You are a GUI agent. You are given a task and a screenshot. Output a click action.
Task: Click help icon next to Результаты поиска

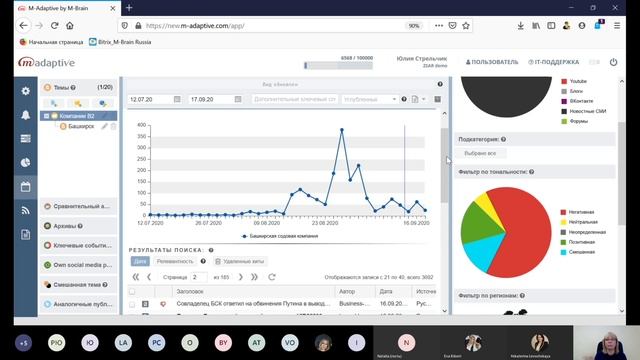[211, 250]
